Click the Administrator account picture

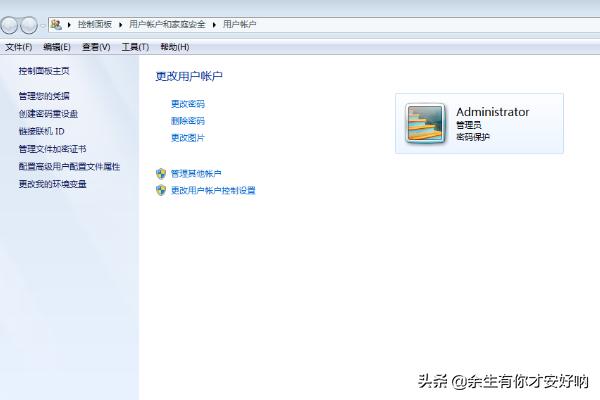(426, 124)
